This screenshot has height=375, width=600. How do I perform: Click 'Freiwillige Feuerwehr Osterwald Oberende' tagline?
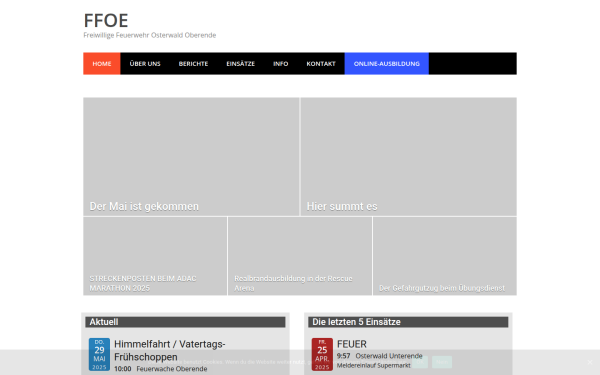[x=150, y=35]
